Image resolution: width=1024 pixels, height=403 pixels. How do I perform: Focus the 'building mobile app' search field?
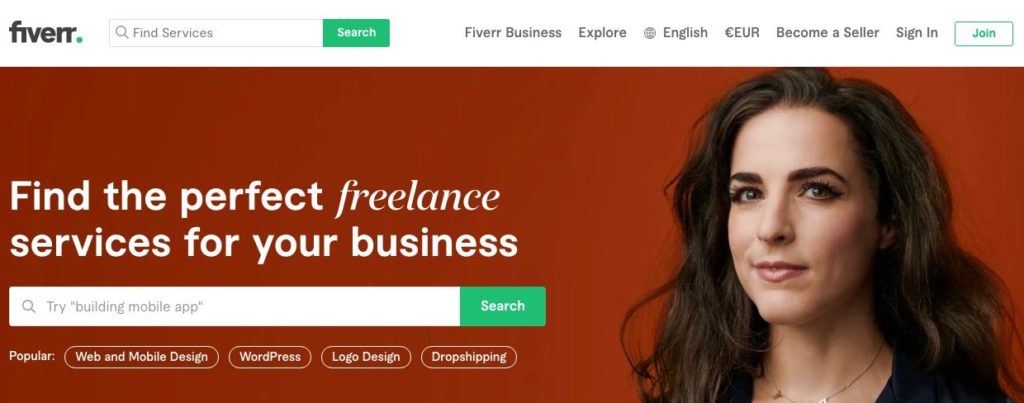tap(234, 306)
